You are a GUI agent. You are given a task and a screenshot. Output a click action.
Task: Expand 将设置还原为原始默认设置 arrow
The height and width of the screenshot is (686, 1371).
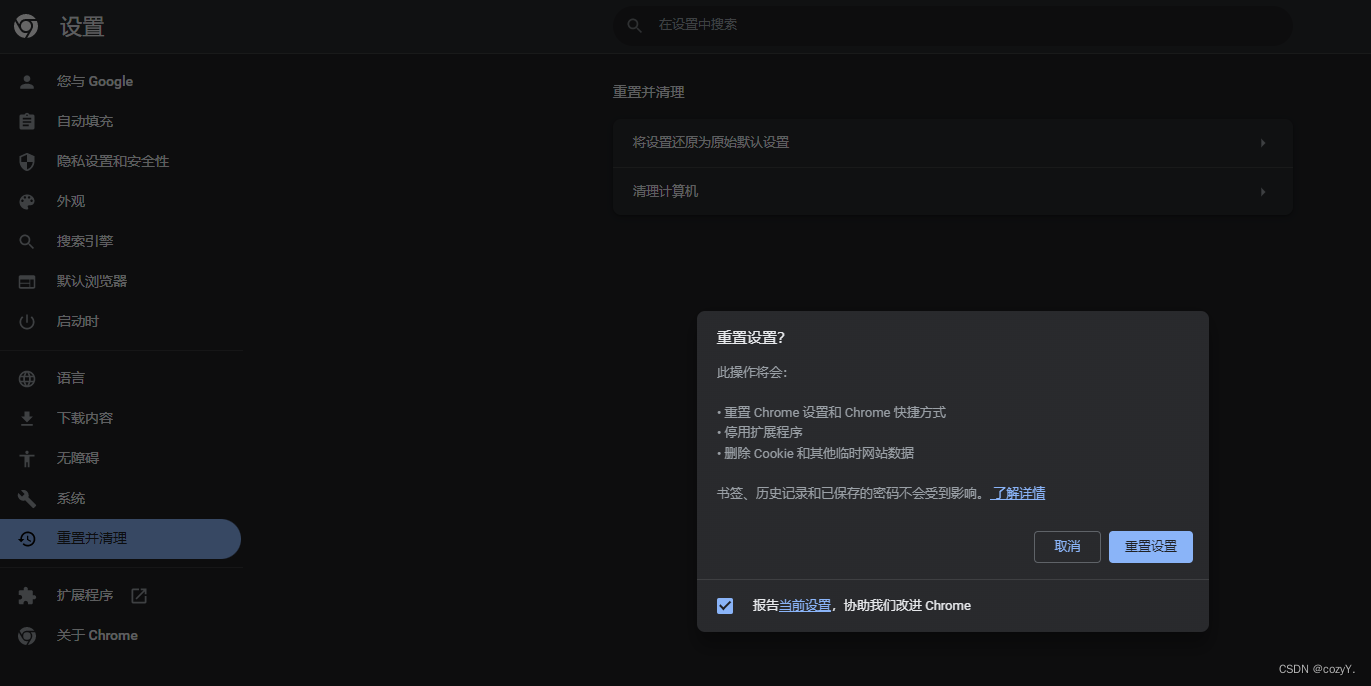1263,143
